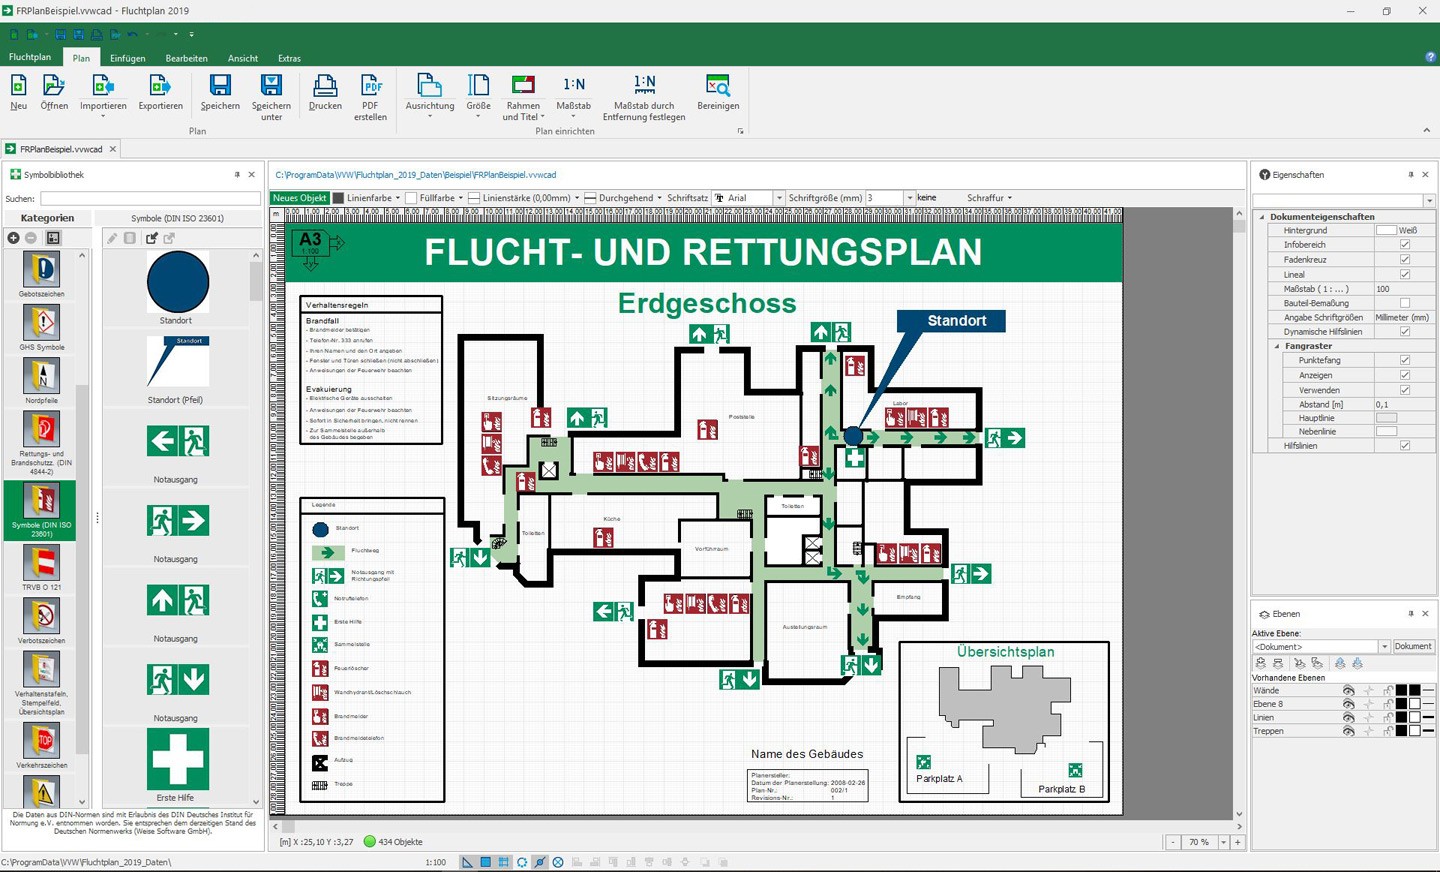Screen dimensions: 1440x872
Task: Click the Neues Objekt button
Action: pos(300,198)
